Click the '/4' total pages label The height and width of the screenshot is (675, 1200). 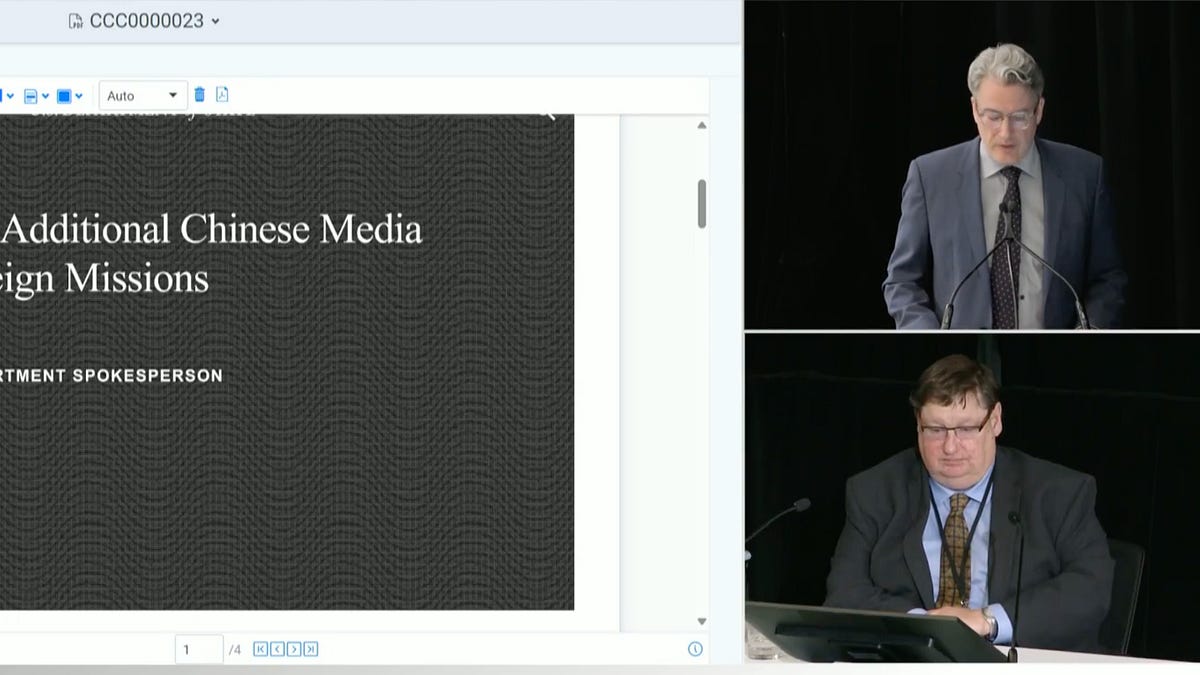pyautogui.click(x=235, y=649)
